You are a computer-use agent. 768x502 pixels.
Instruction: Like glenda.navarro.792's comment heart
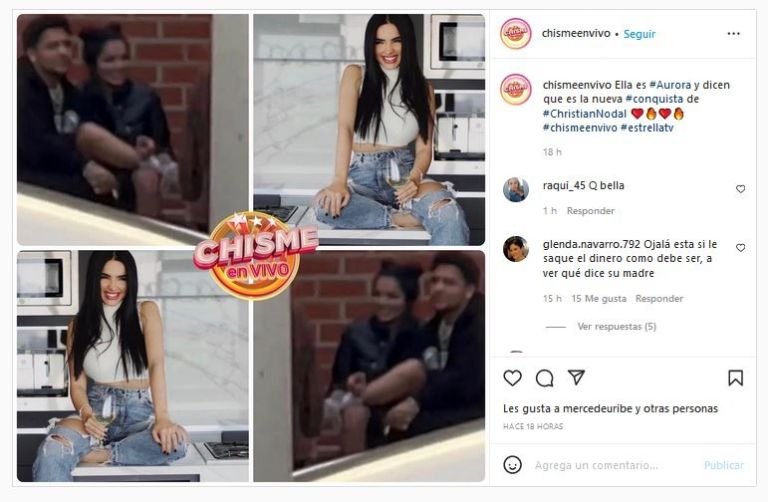(x=740, y=248)
